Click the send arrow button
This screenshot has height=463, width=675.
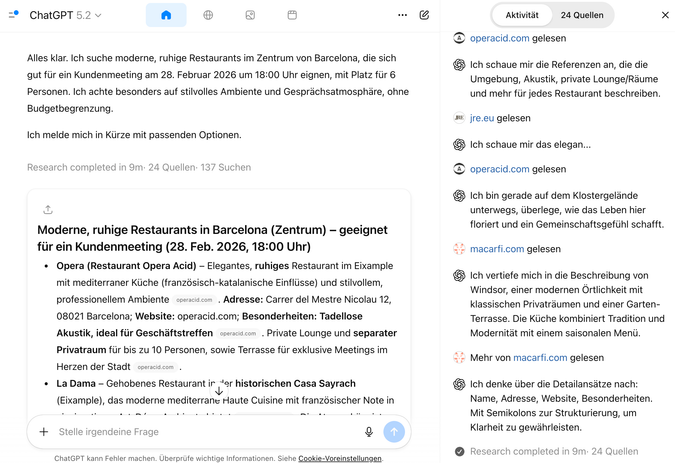pos(394,432)
